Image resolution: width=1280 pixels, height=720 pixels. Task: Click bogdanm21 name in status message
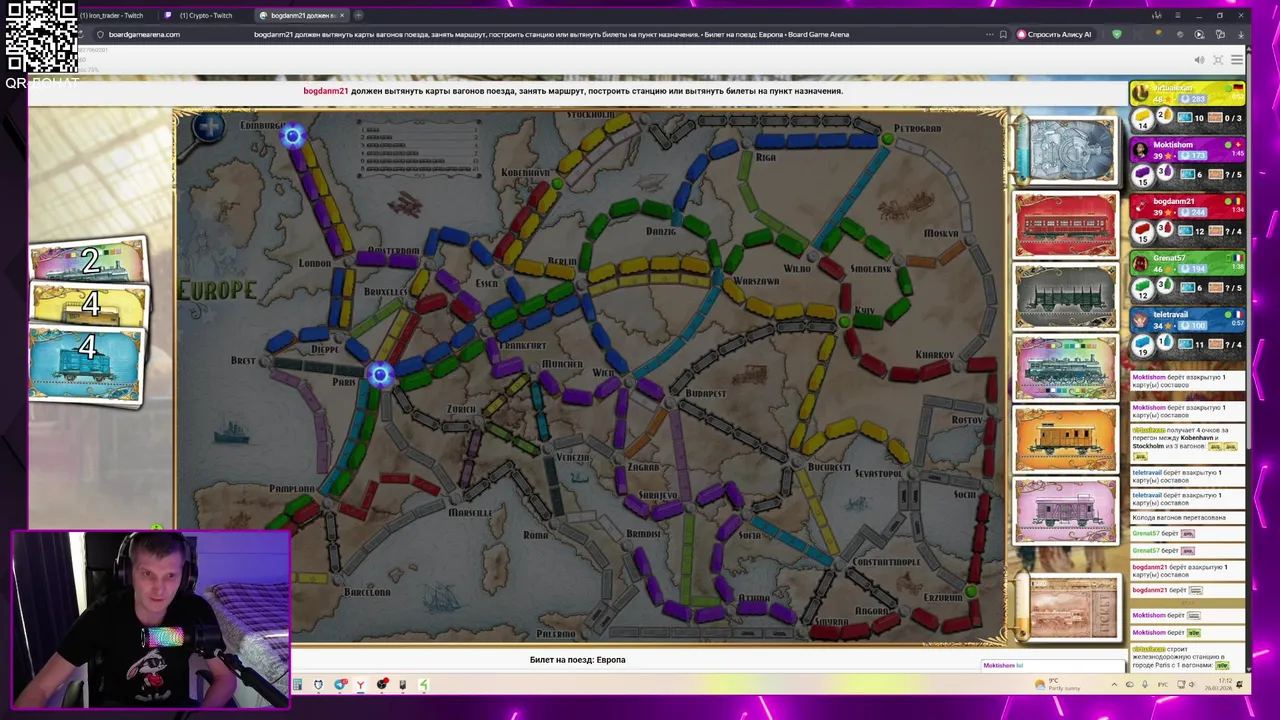click(x=326, y=91)
